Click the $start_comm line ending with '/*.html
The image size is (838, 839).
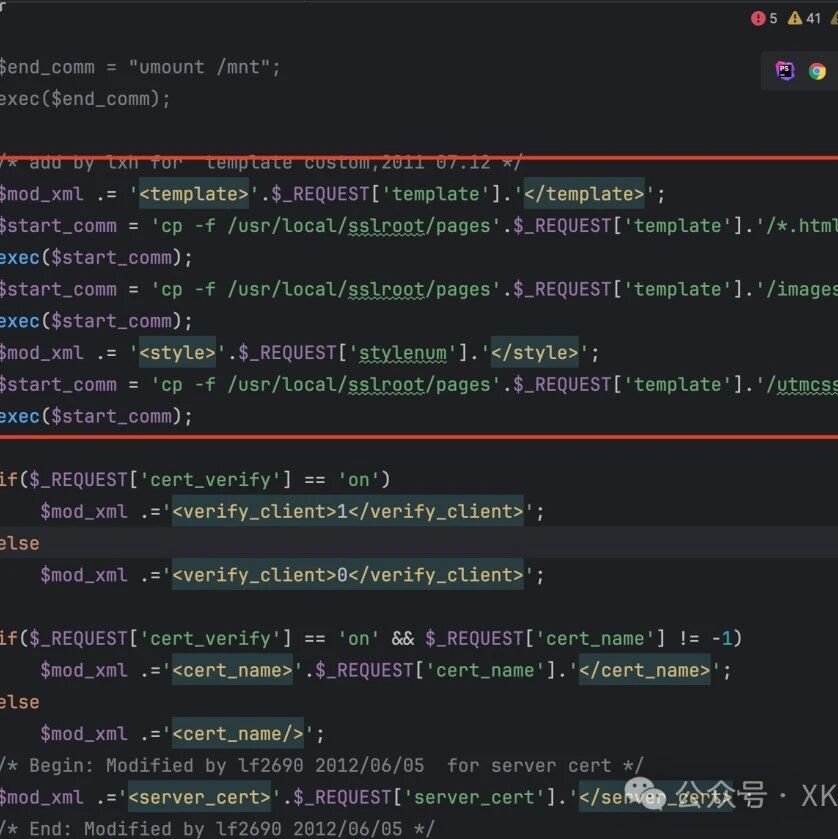pos(419,226)
